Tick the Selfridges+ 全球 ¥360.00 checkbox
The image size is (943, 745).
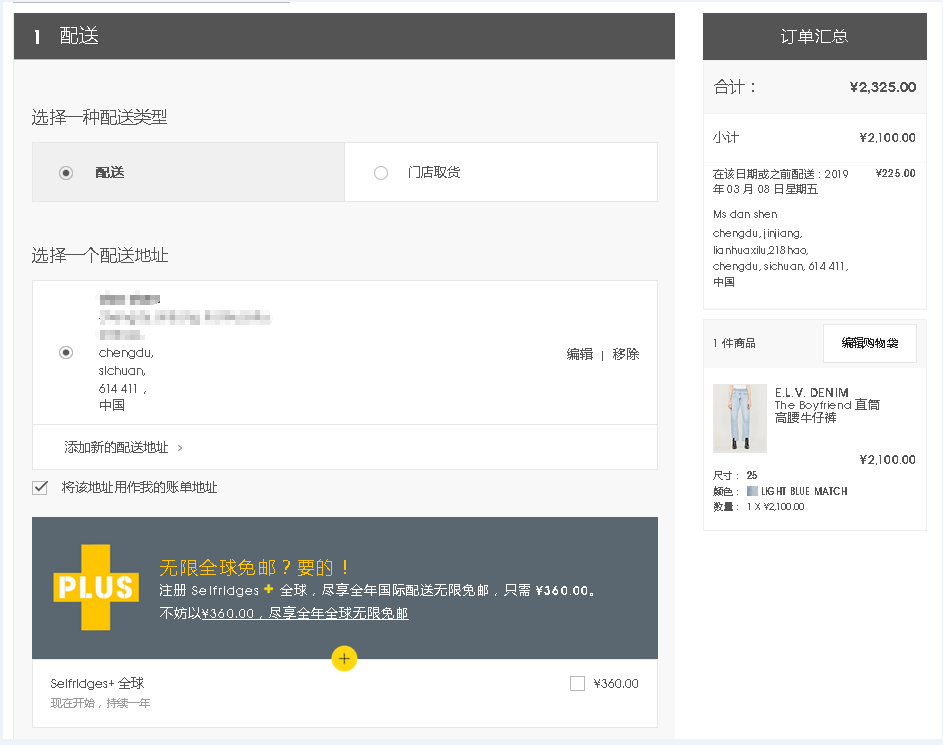click(x=577, y=684)
